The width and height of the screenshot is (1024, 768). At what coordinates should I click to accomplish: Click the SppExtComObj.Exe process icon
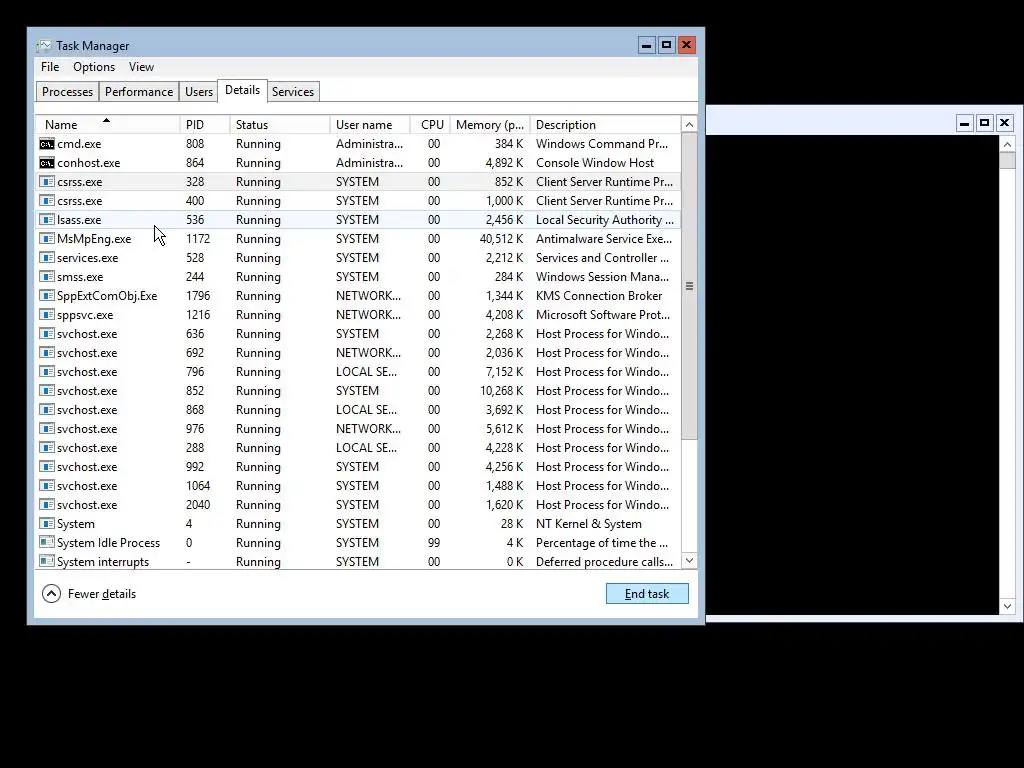click(46, 295)
